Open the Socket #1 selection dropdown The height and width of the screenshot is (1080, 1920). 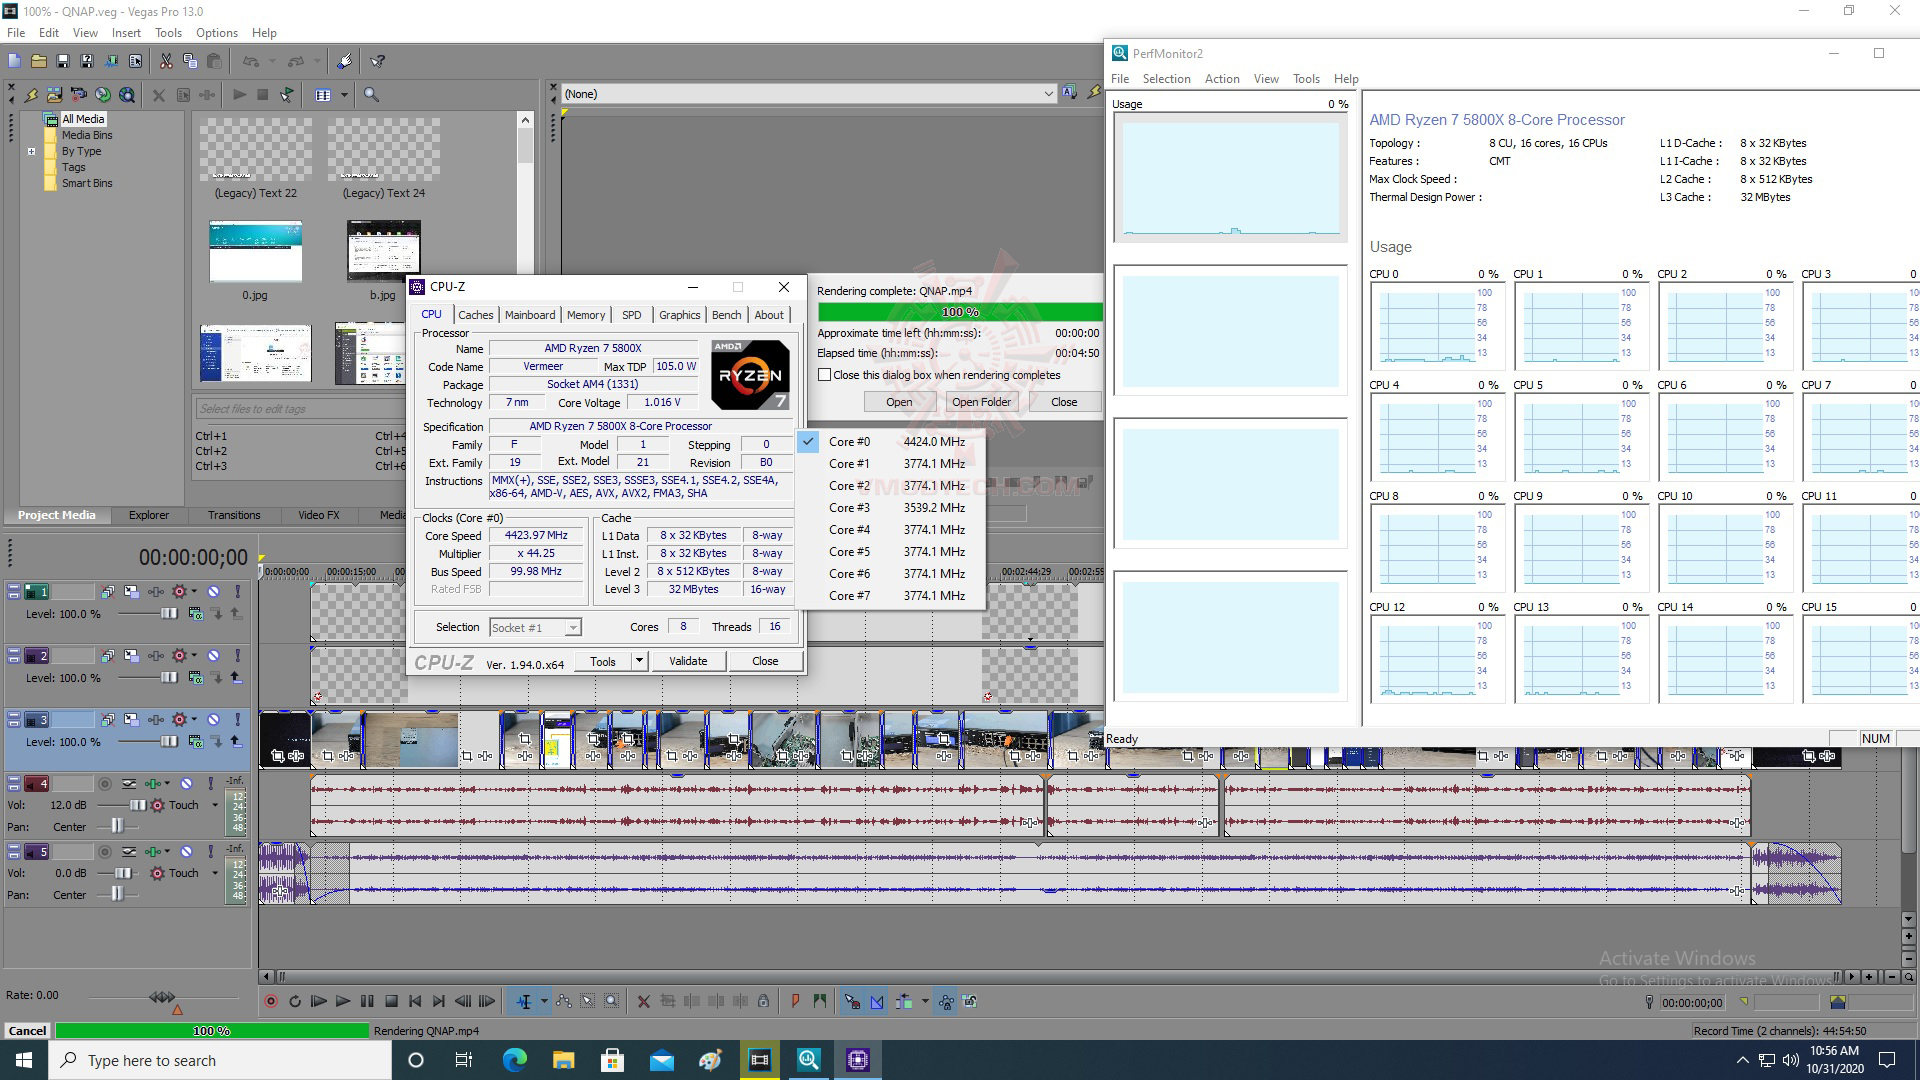tap(572, 628)
